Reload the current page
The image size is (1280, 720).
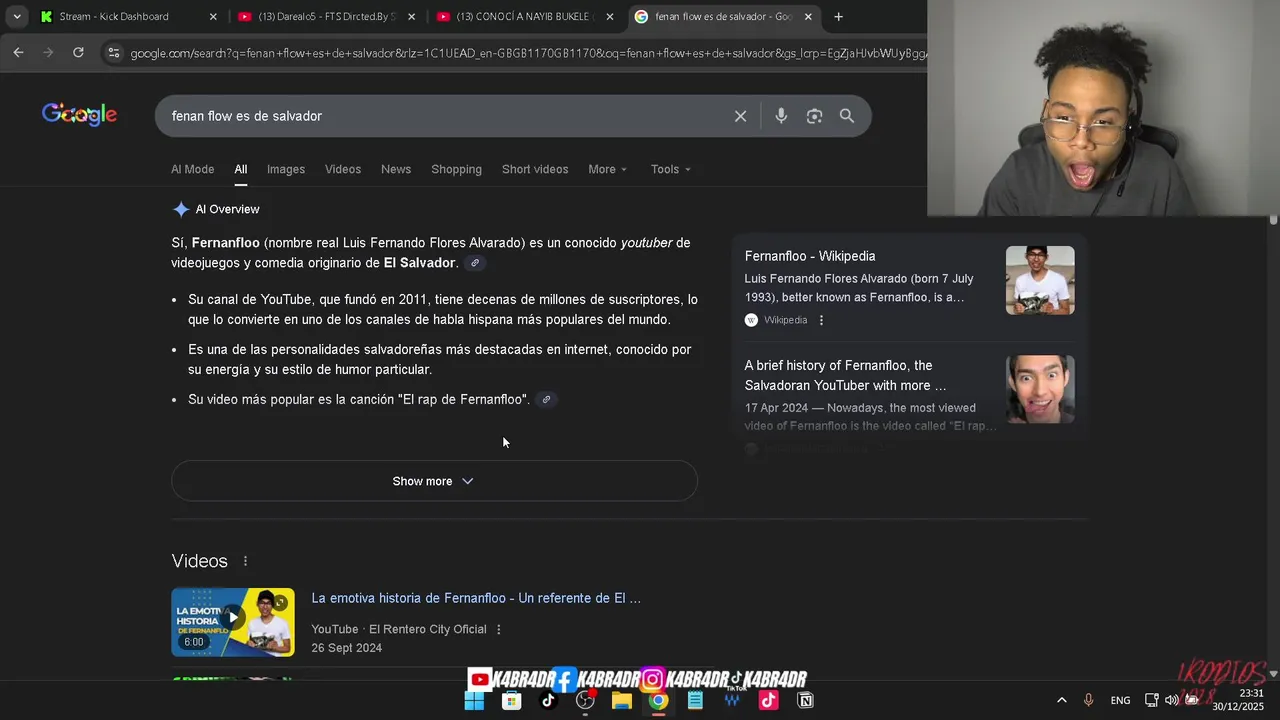78,52
